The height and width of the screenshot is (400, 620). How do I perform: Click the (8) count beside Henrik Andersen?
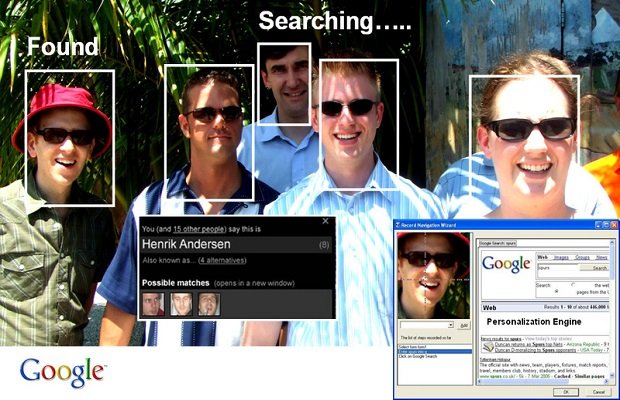point(324,245)
